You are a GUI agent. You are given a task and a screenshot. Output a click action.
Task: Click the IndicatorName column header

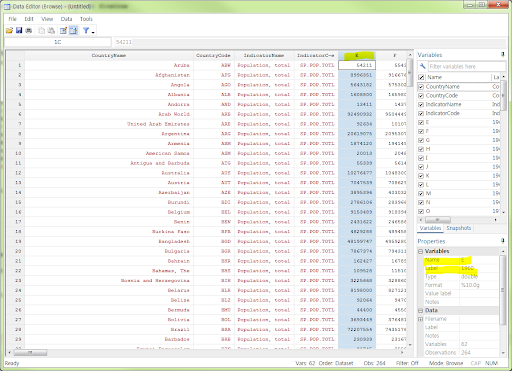coord(264,55)
